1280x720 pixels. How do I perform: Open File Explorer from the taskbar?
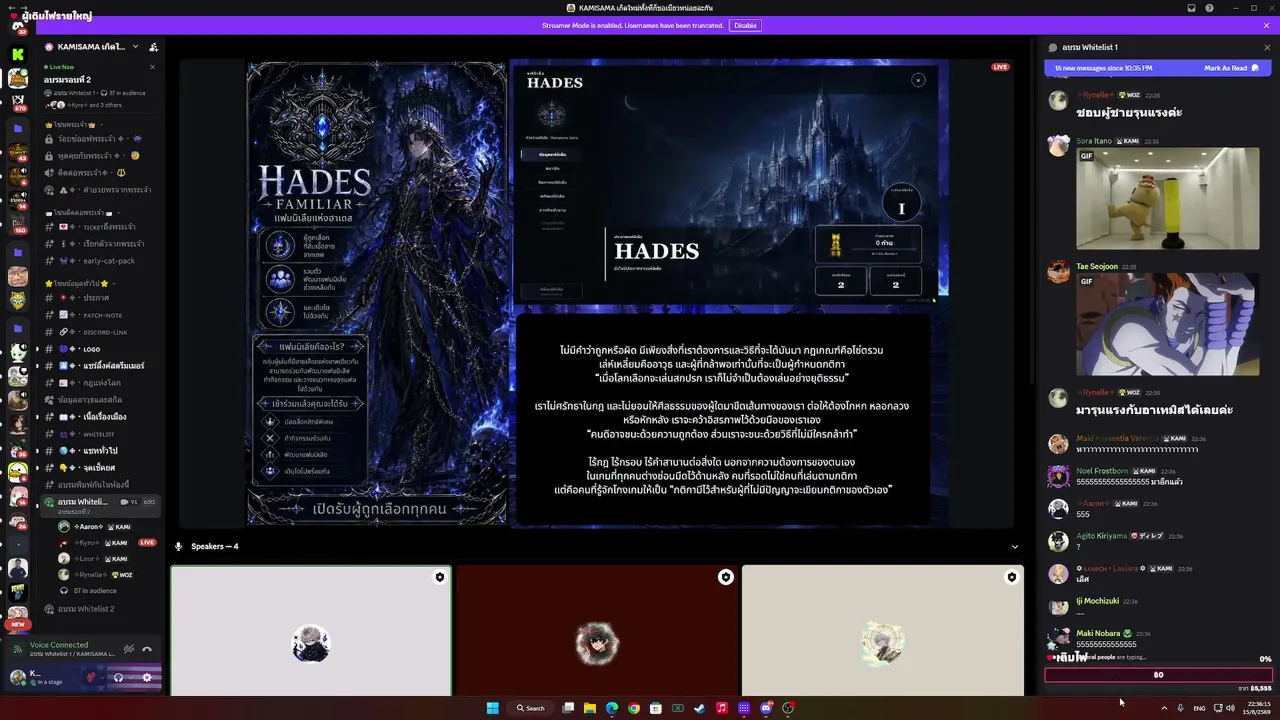coord(590,708)
